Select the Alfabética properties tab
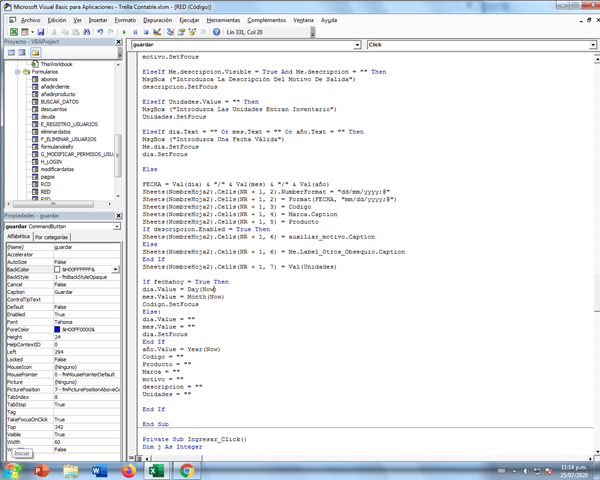600x480 pixels. click(18, 237)
